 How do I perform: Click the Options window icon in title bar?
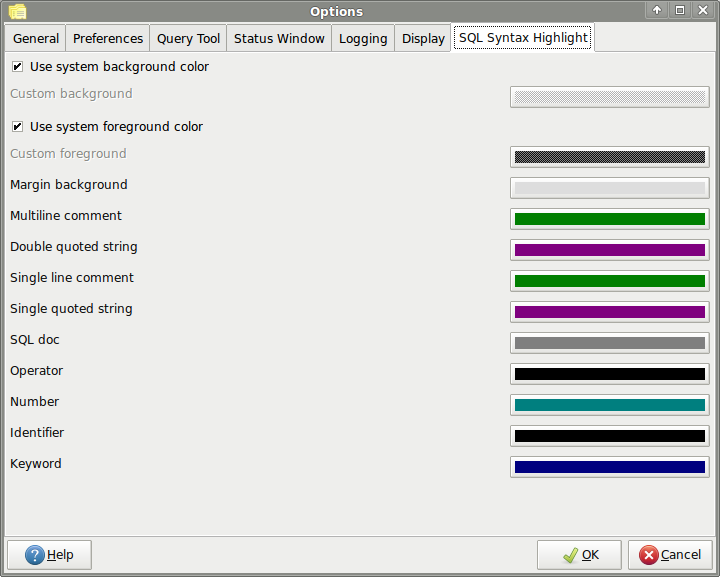(x=17, y=11)
